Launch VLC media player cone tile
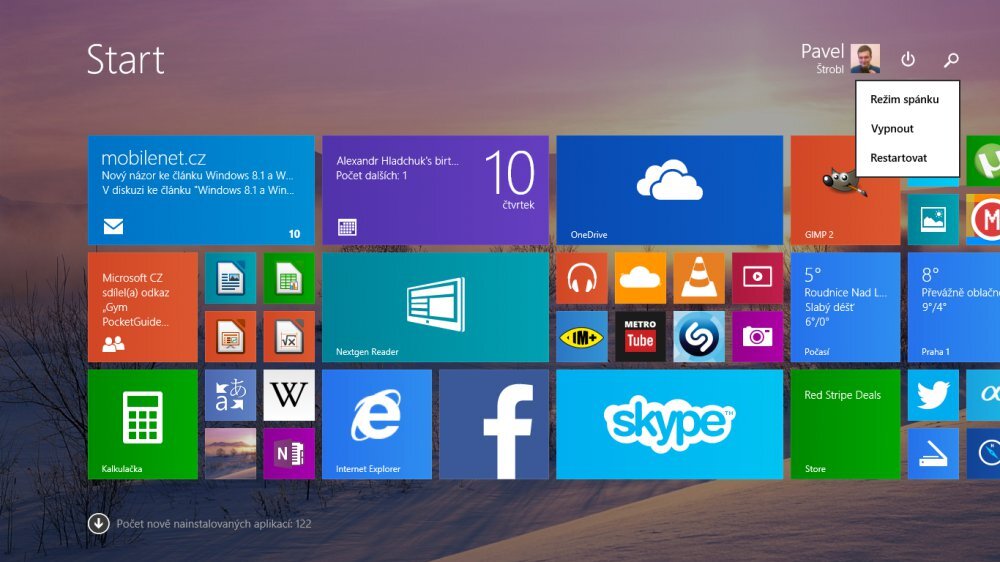This screenshot has height=562, width=1000. pos(699,278)
